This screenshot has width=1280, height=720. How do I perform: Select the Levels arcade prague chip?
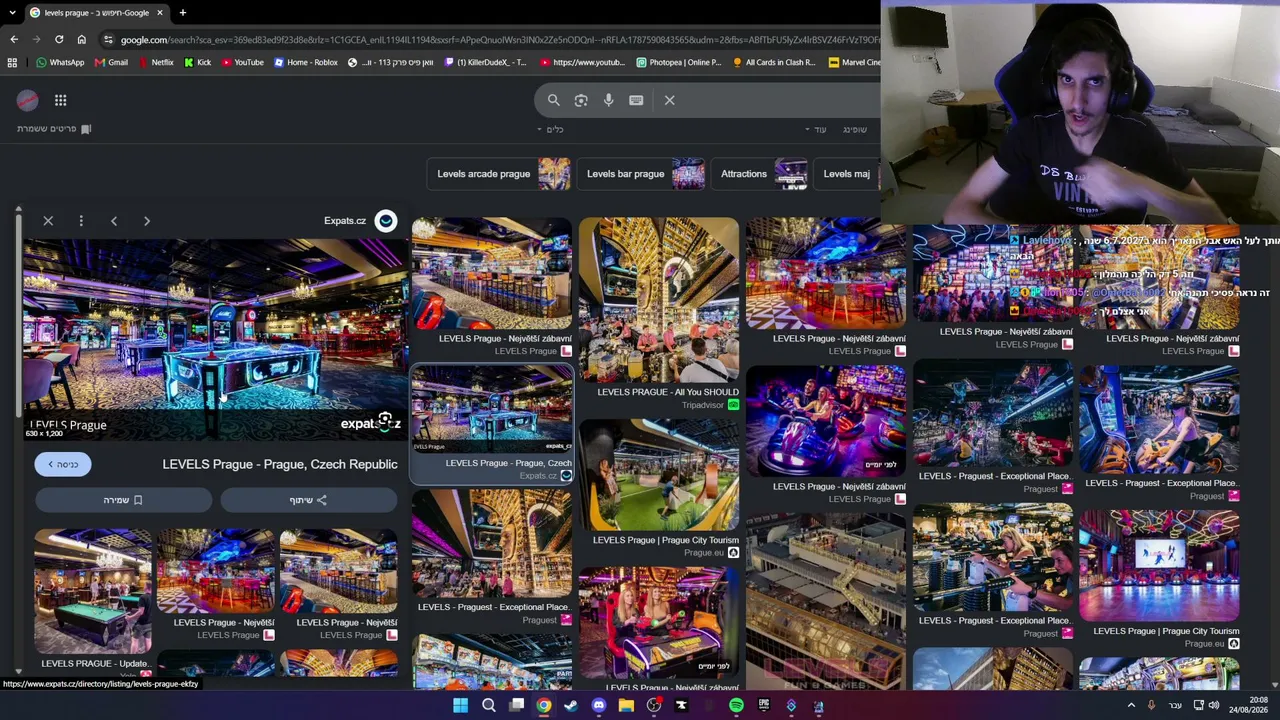pyautogui.click(x=499, y=174)
